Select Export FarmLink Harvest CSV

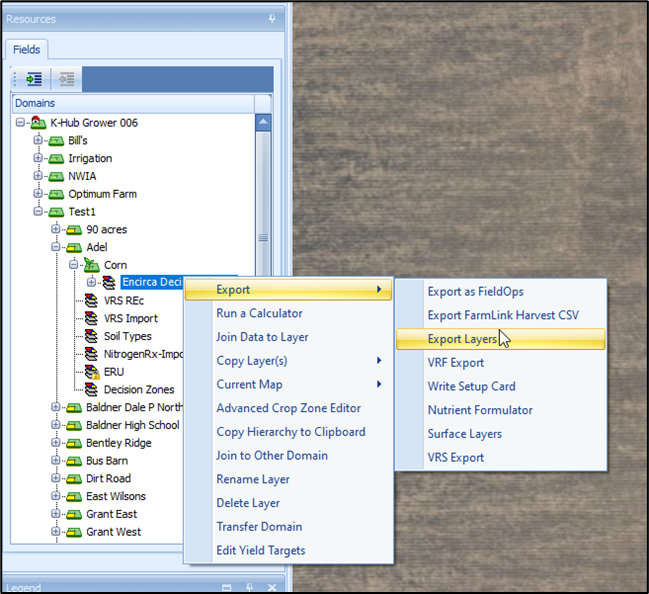(x=501, y=315)
